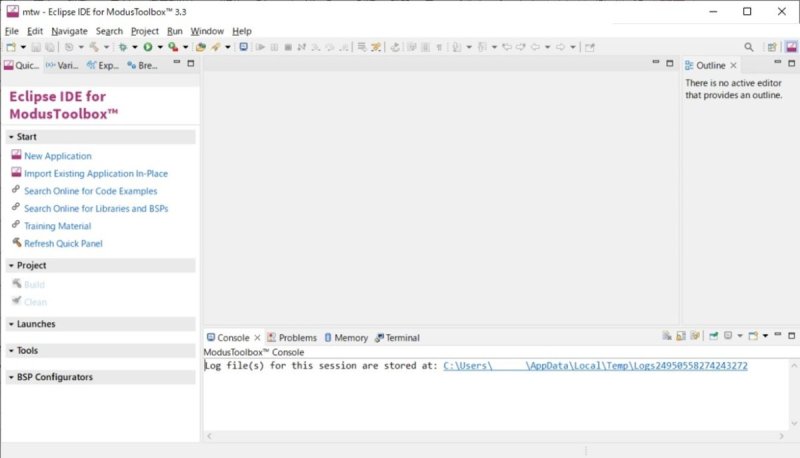Click the console horizontal scrollbar
This screenshot has height=458, width=800.
494,436
